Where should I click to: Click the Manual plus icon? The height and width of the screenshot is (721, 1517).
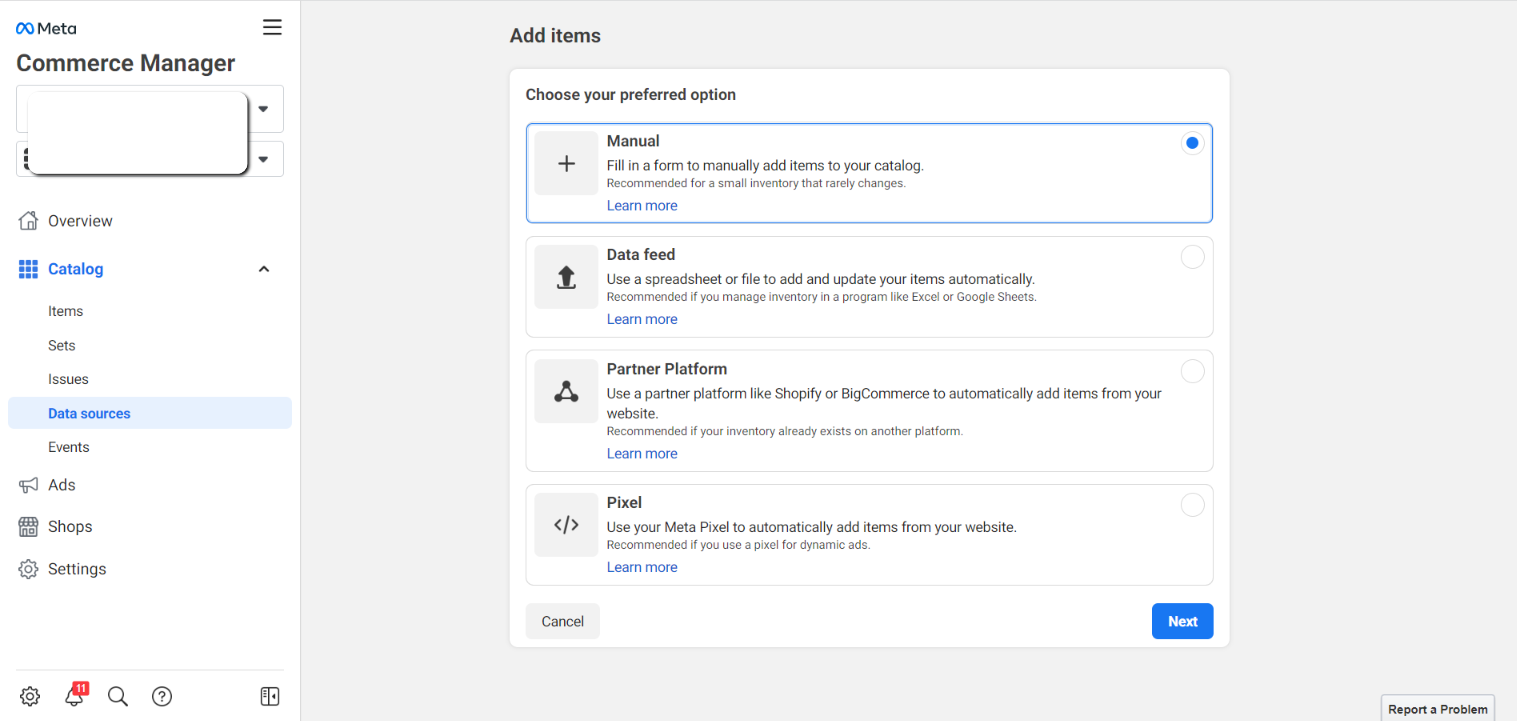click(566, 163)
